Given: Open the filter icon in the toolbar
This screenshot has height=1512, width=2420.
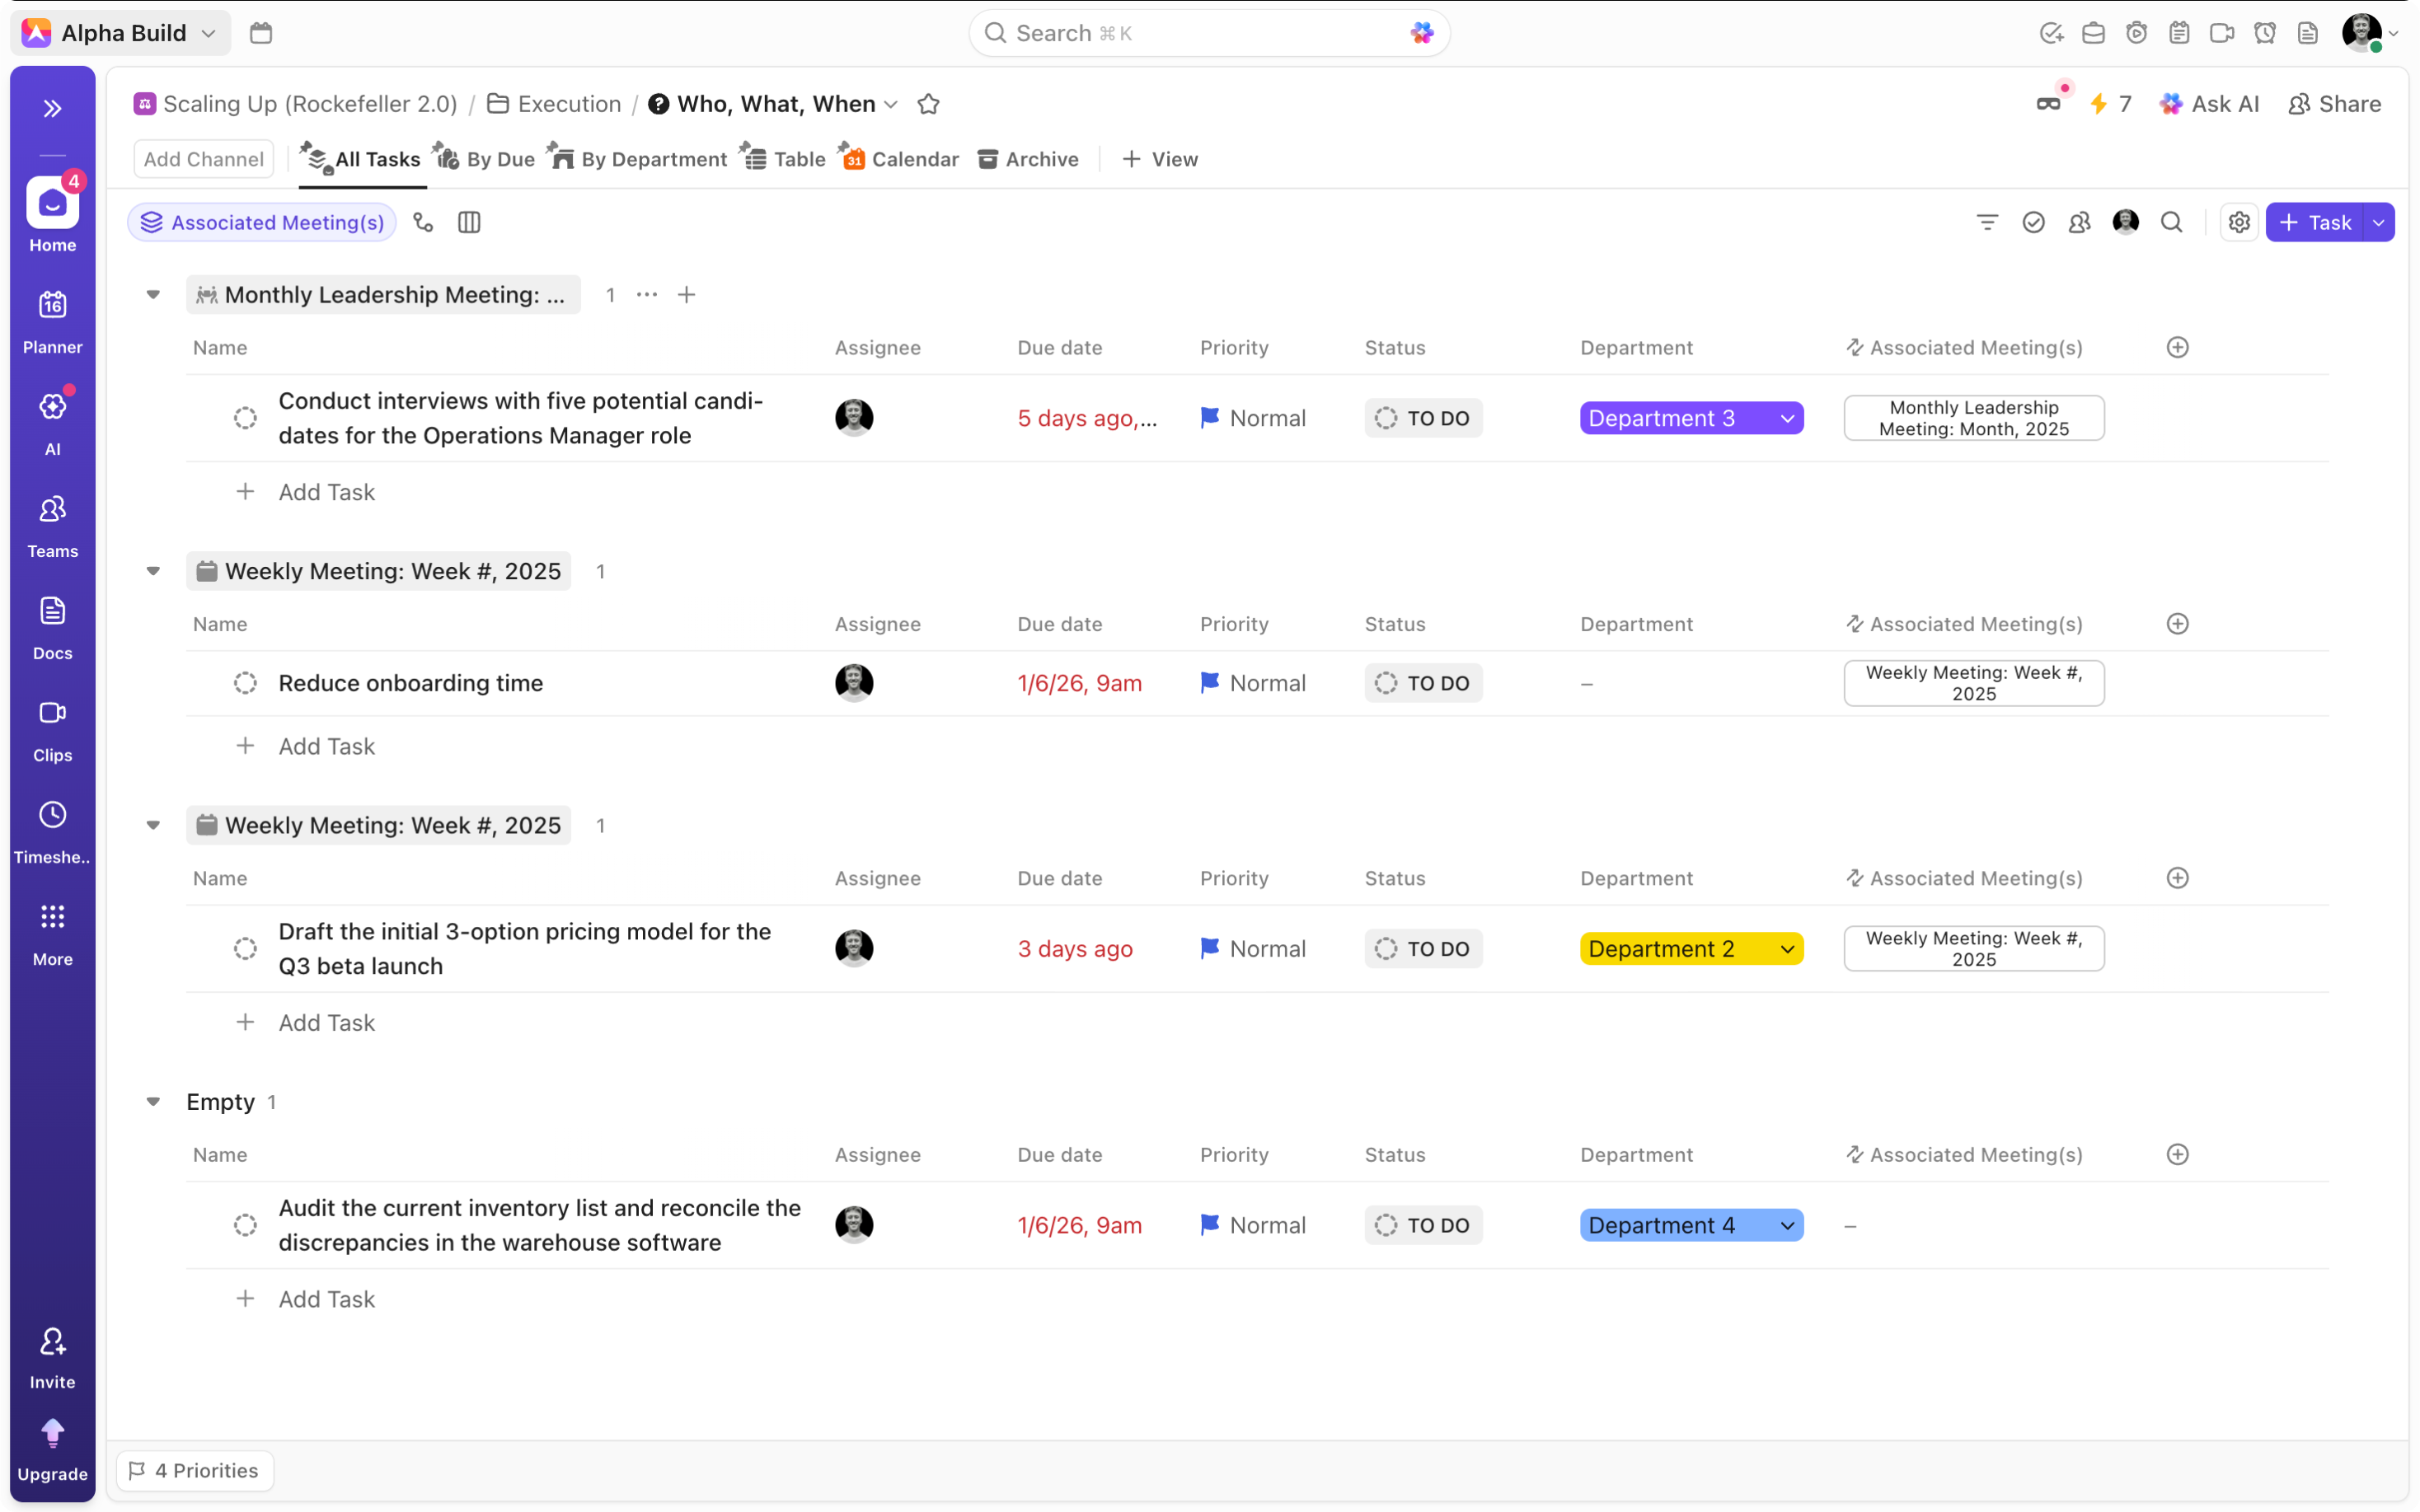Looking at the screenshot, I should pos(1987,222).
